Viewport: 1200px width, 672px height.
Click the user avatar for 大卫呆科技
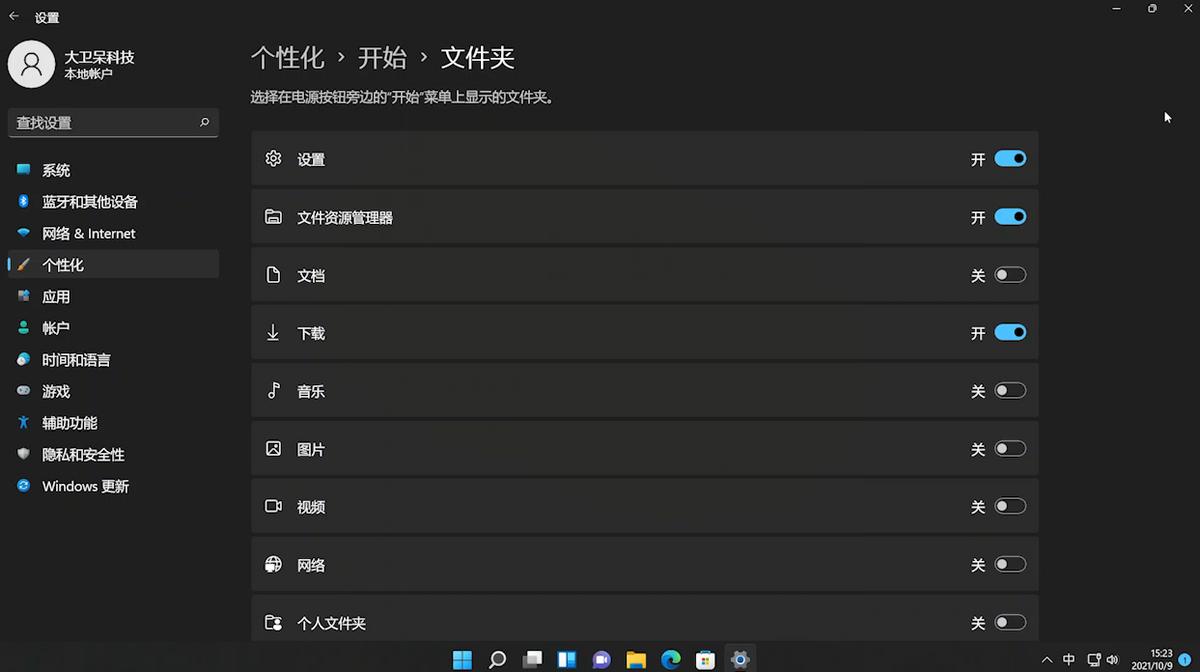coord(31,63)
